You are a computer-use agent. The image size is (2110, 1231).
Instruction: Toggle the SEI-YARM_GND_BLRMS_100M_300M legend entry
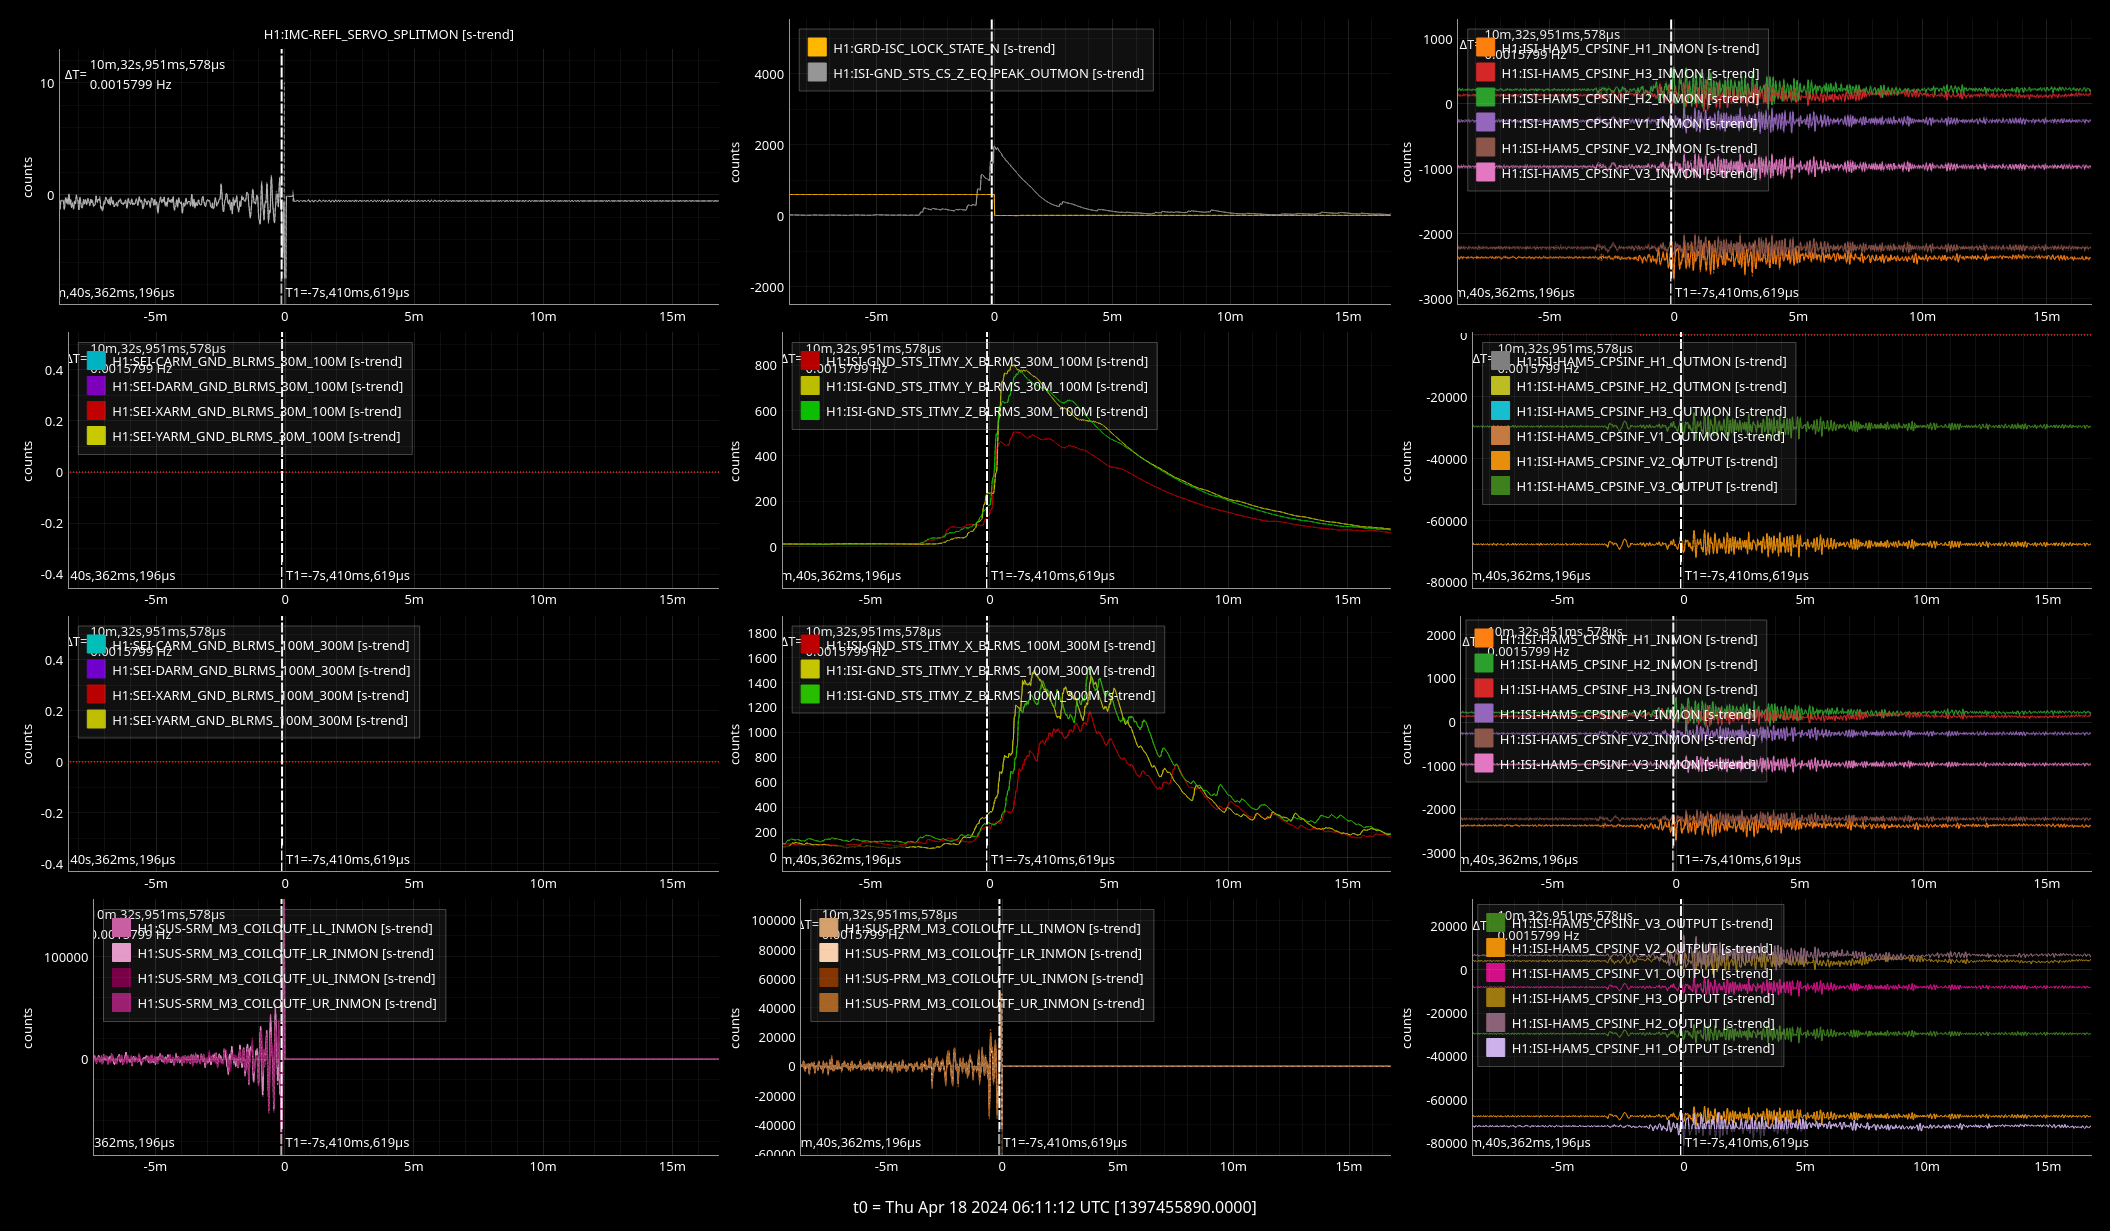pos(248,720)
